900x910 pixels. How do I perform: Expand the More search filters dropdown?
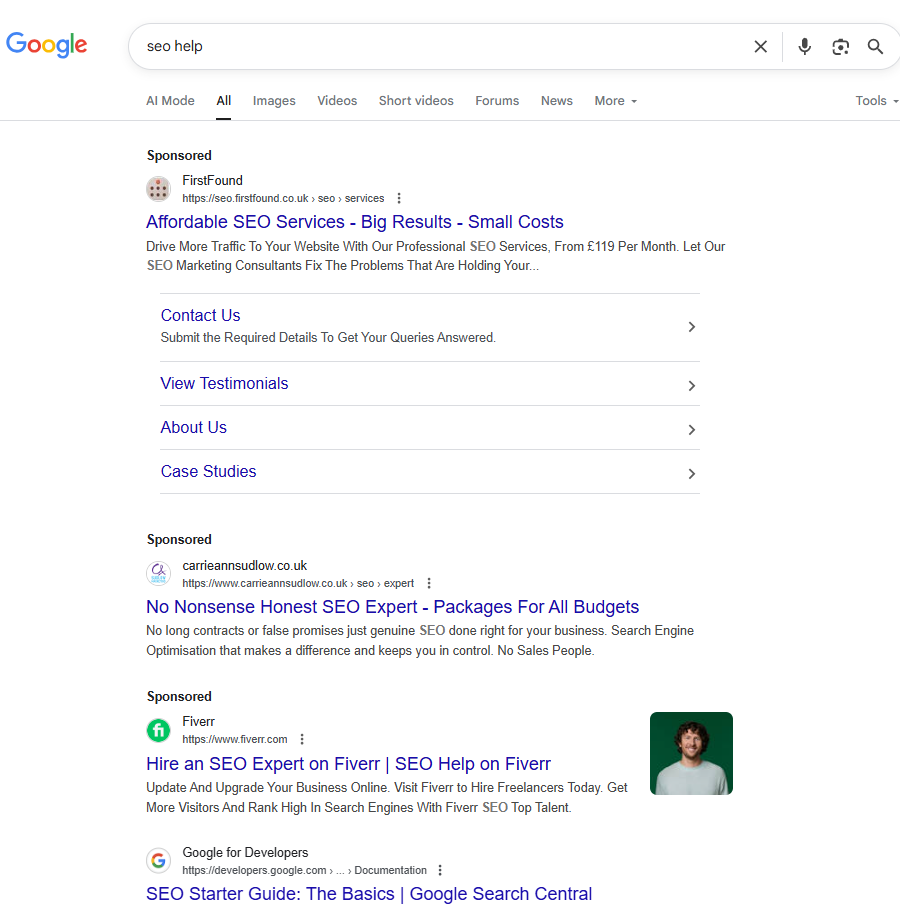coord(615,101)
